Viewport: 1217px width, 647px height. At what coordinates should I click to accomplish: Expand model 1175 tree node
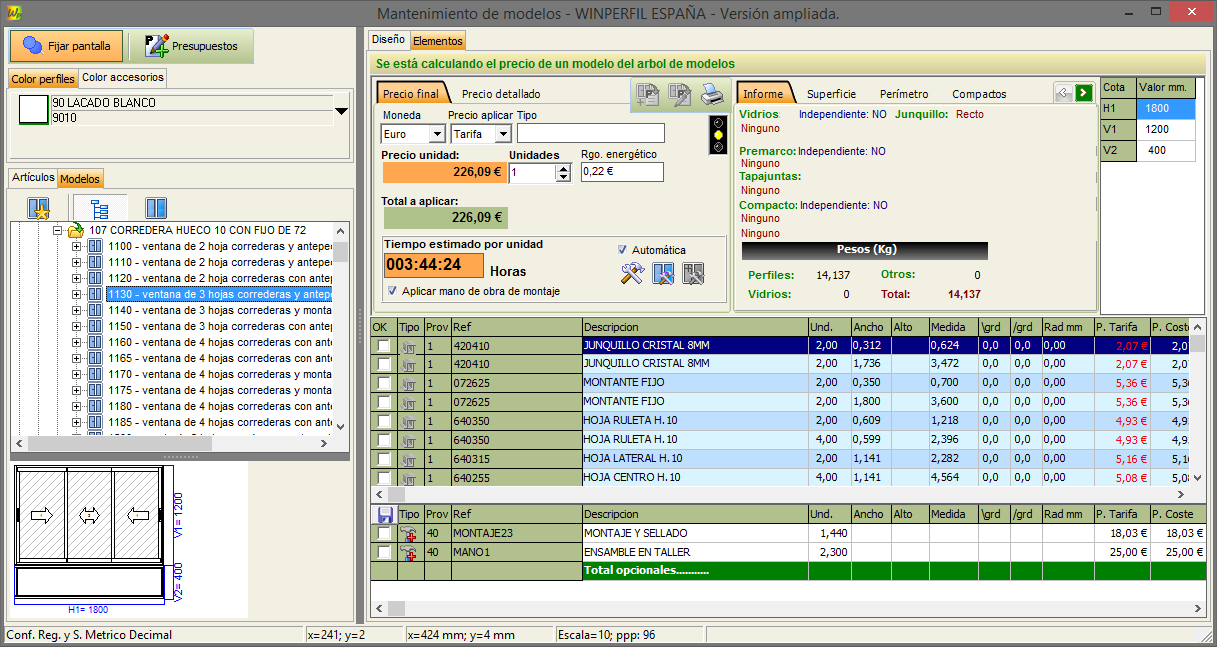77,390
